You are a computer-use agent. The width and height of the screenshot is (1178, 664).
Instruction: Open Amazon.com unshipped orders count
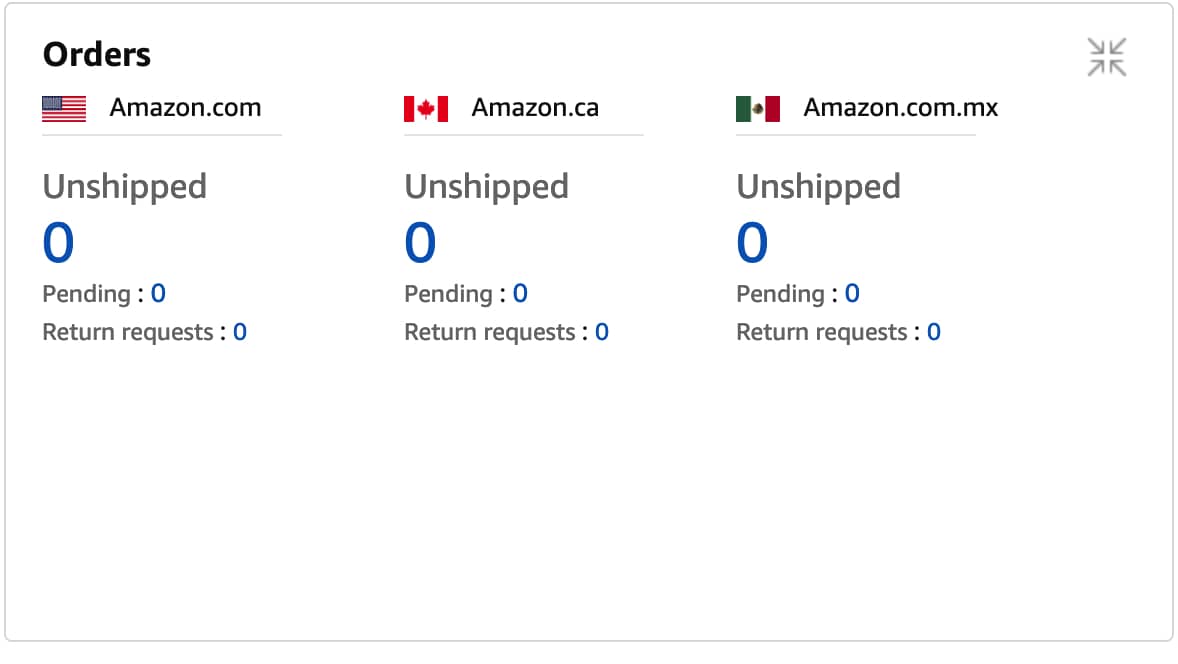pos(57,241)
